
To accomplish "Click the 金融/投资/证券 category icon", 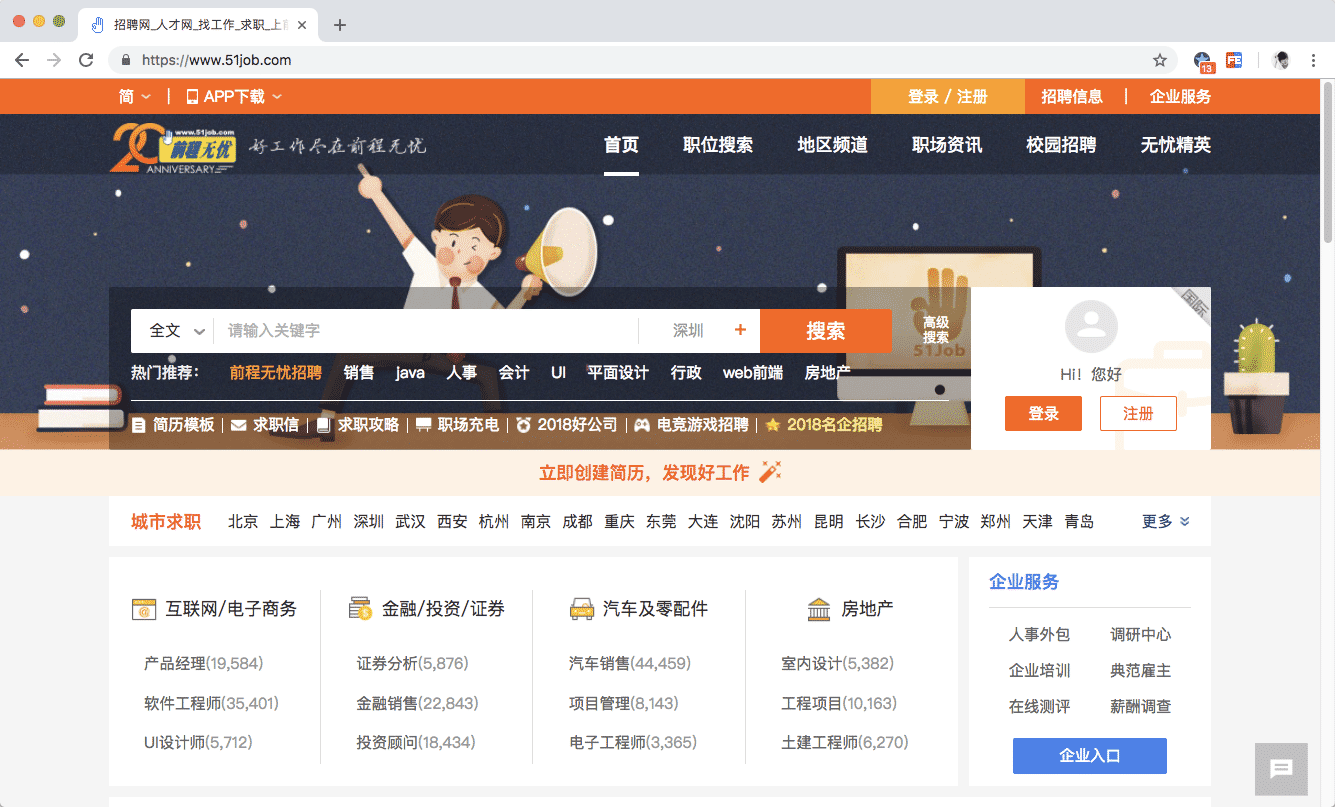I will click(360, 608).
